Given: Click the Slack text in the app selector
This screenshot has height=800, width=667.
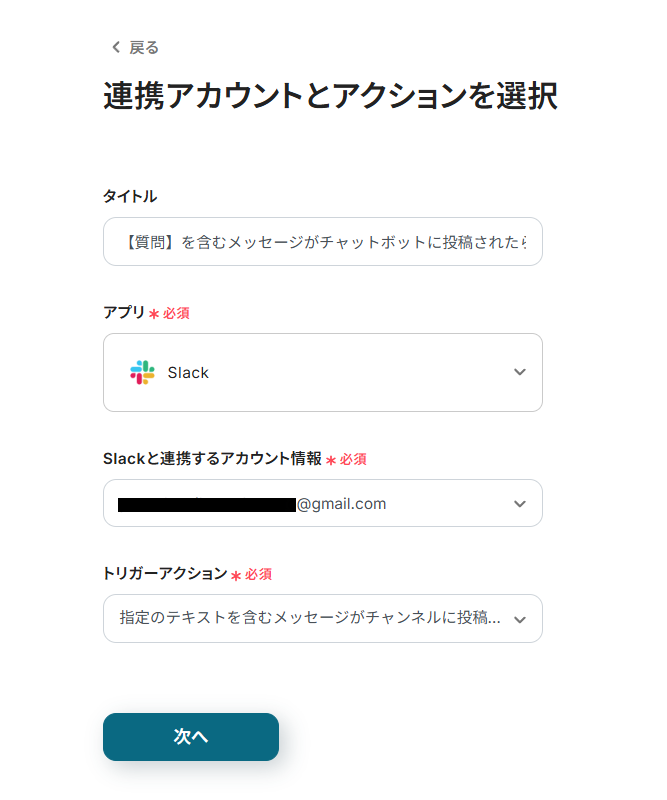Looking at the screenshot, I should pos(188,373).
